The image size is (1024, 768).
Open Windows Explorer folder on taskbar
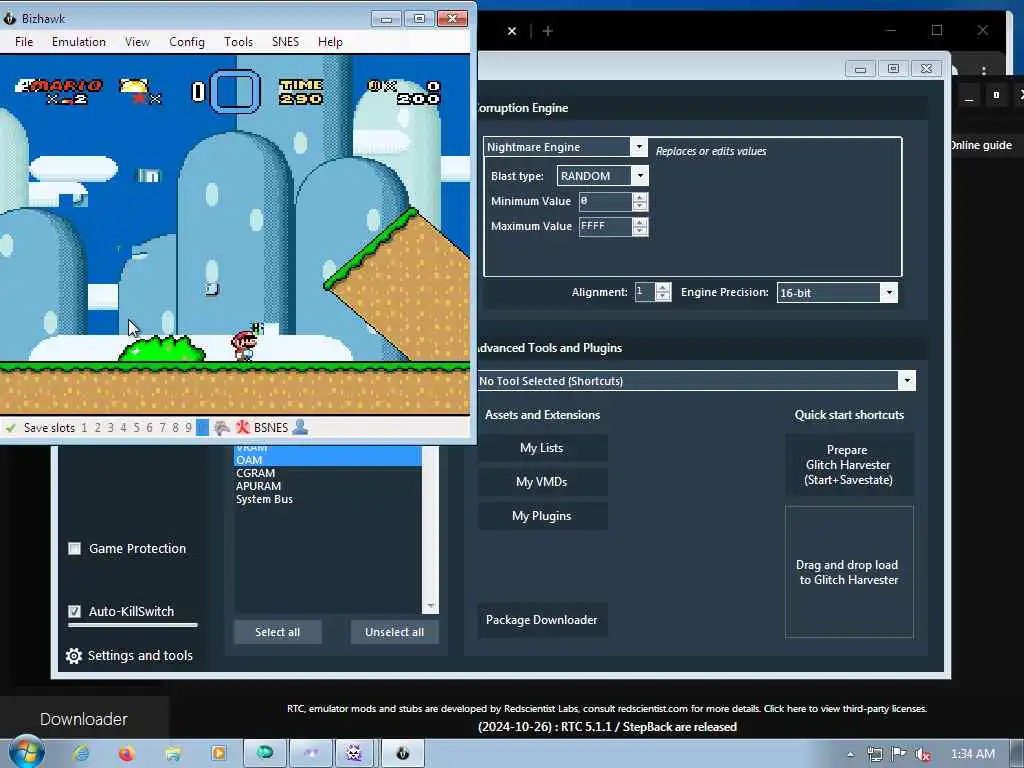coord(172,753)
